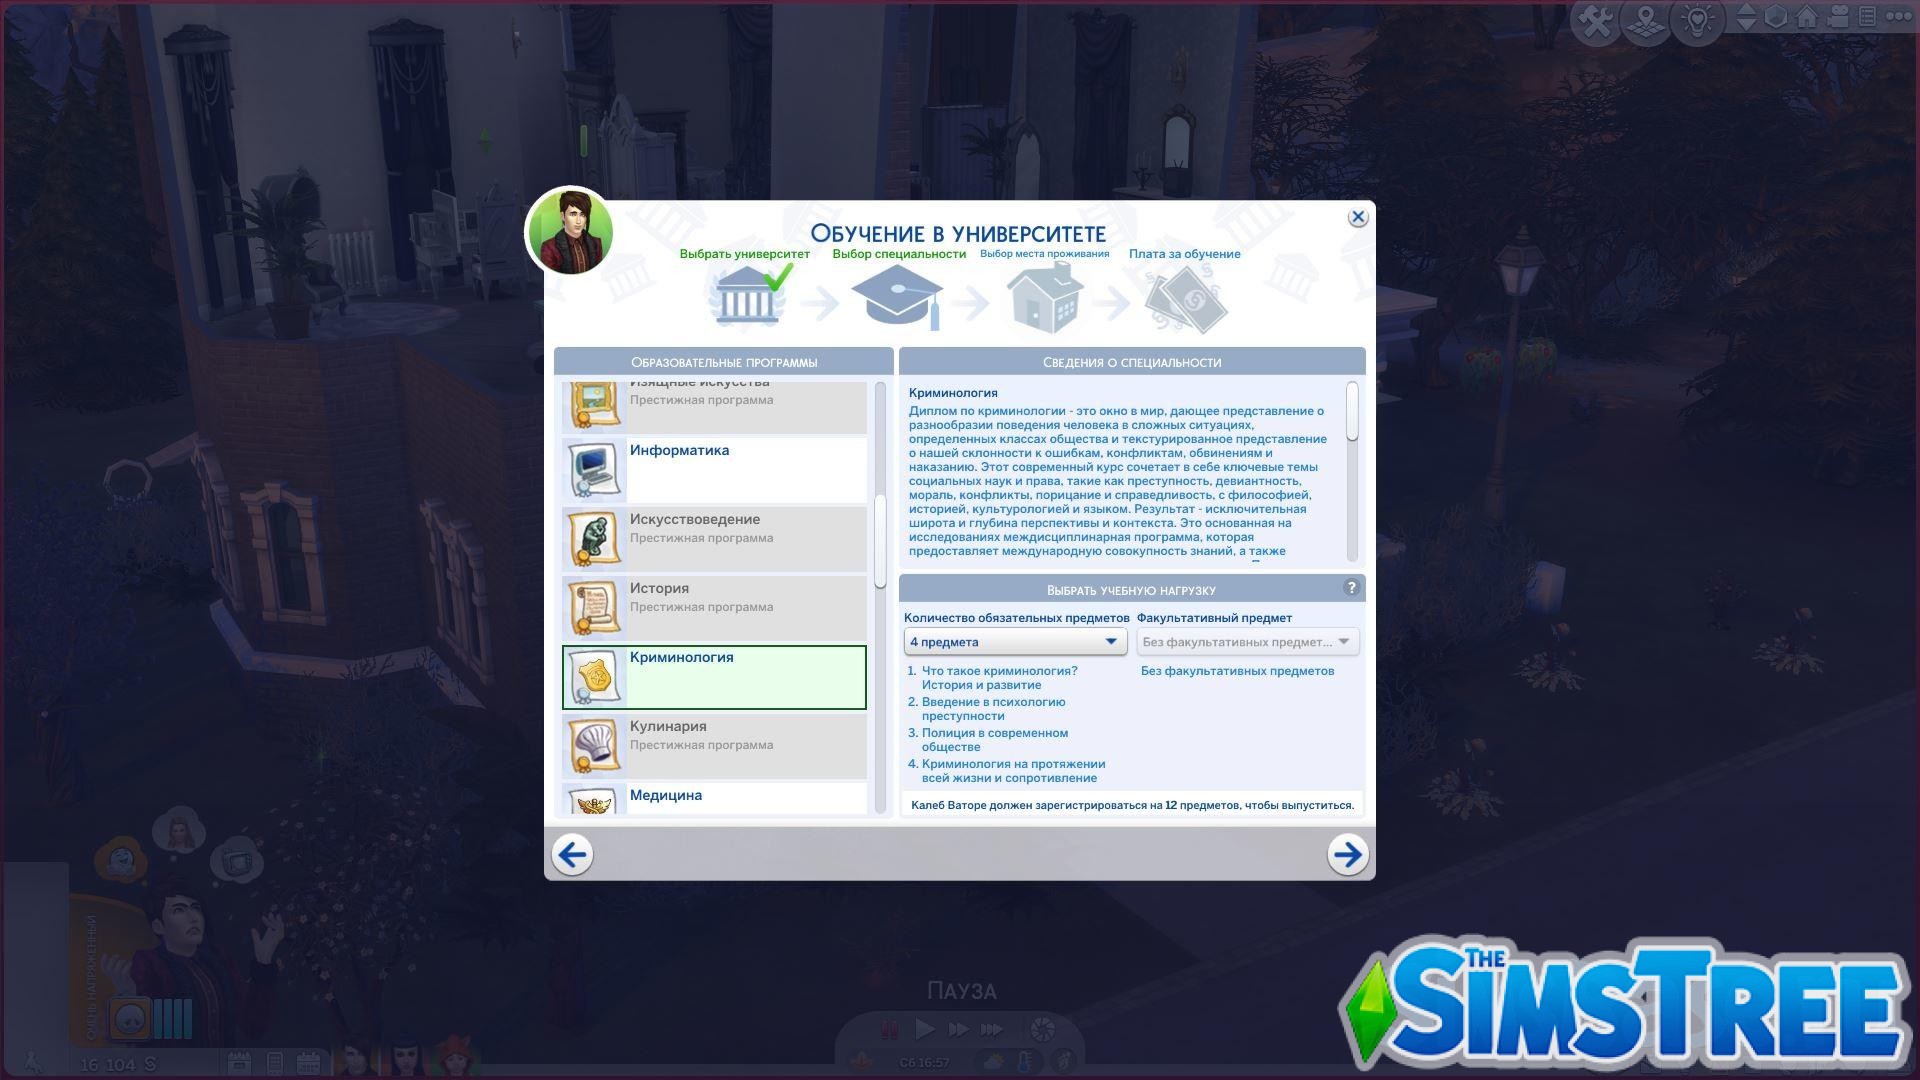
Task: Open Build Mode tools icon
Action: (x=1597, y=21)
